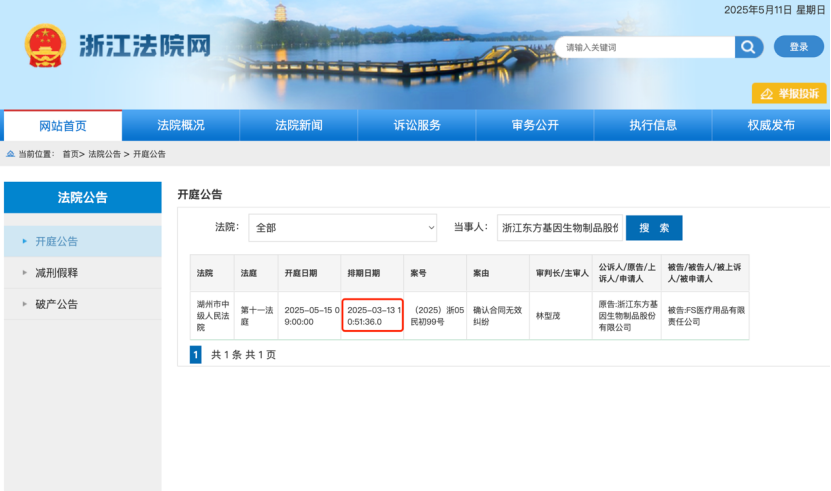Click the arrow bullet beside 减刑假释
This screenshot has height=491, width=831.
[24, 273]
